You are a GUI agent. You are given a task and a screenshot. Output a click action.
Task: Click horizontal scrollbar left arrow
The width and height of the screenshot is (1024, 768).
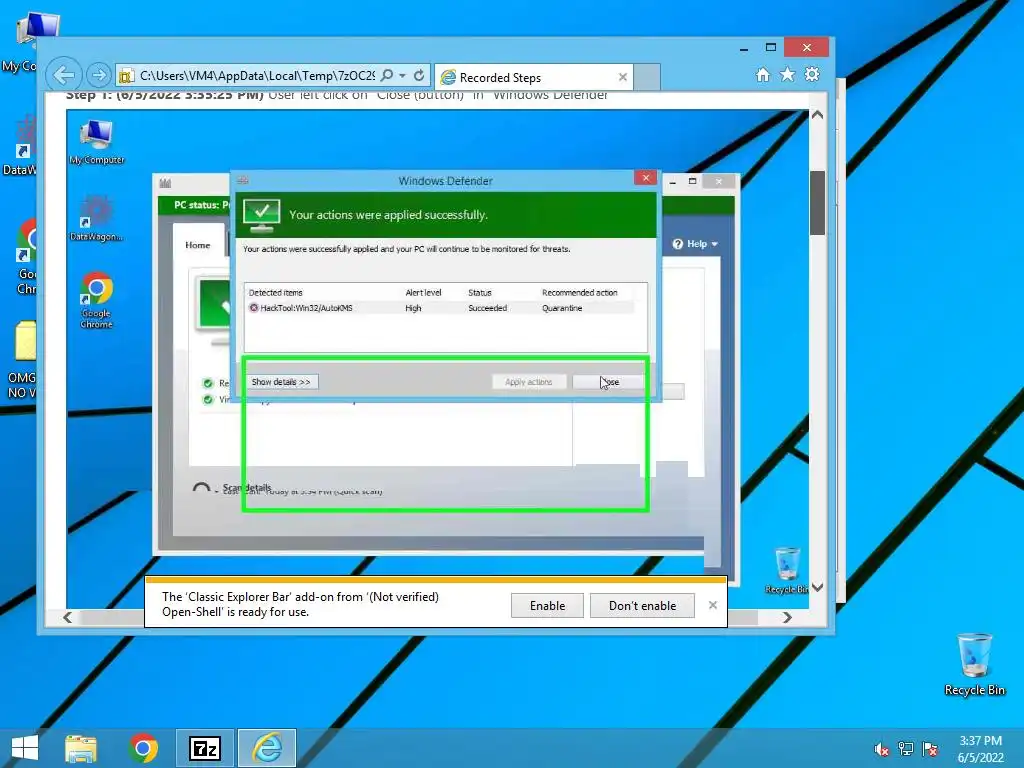67,617
